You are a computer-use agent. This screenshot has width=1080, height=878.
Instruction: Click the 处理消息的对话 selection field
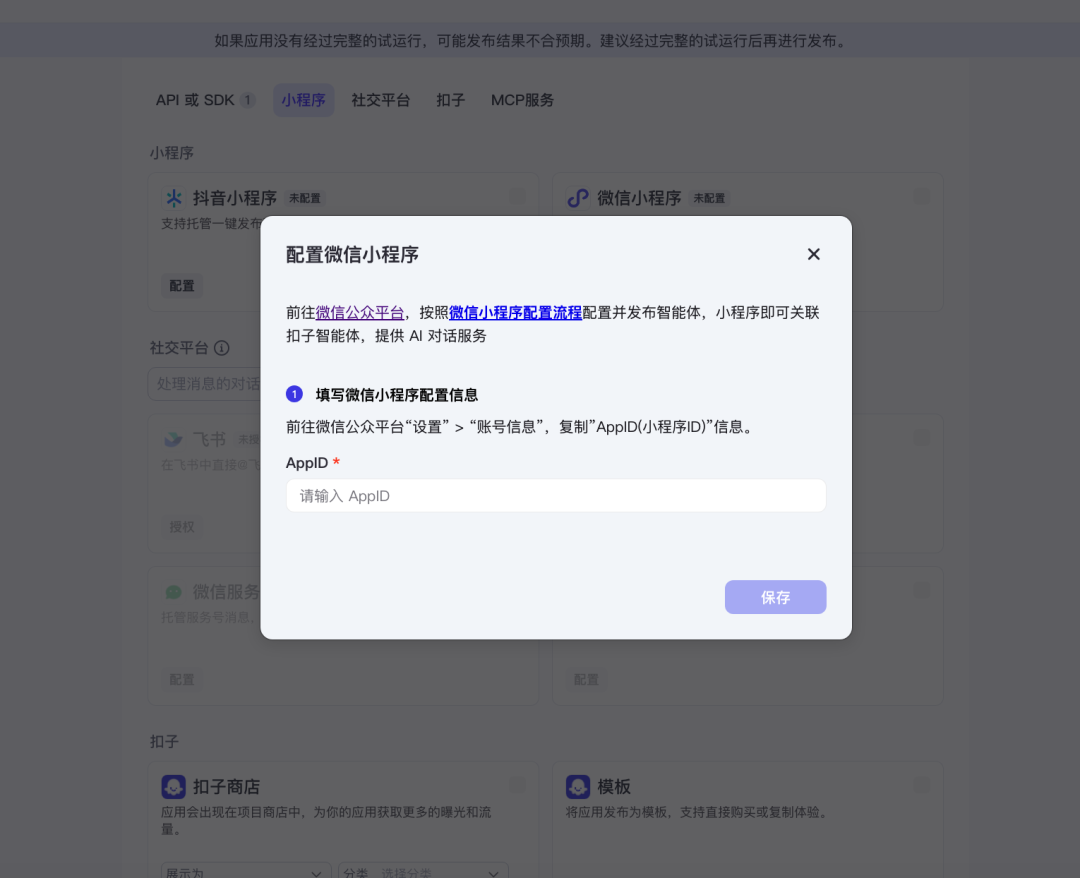pyautogui.click(x=205, y=384)
